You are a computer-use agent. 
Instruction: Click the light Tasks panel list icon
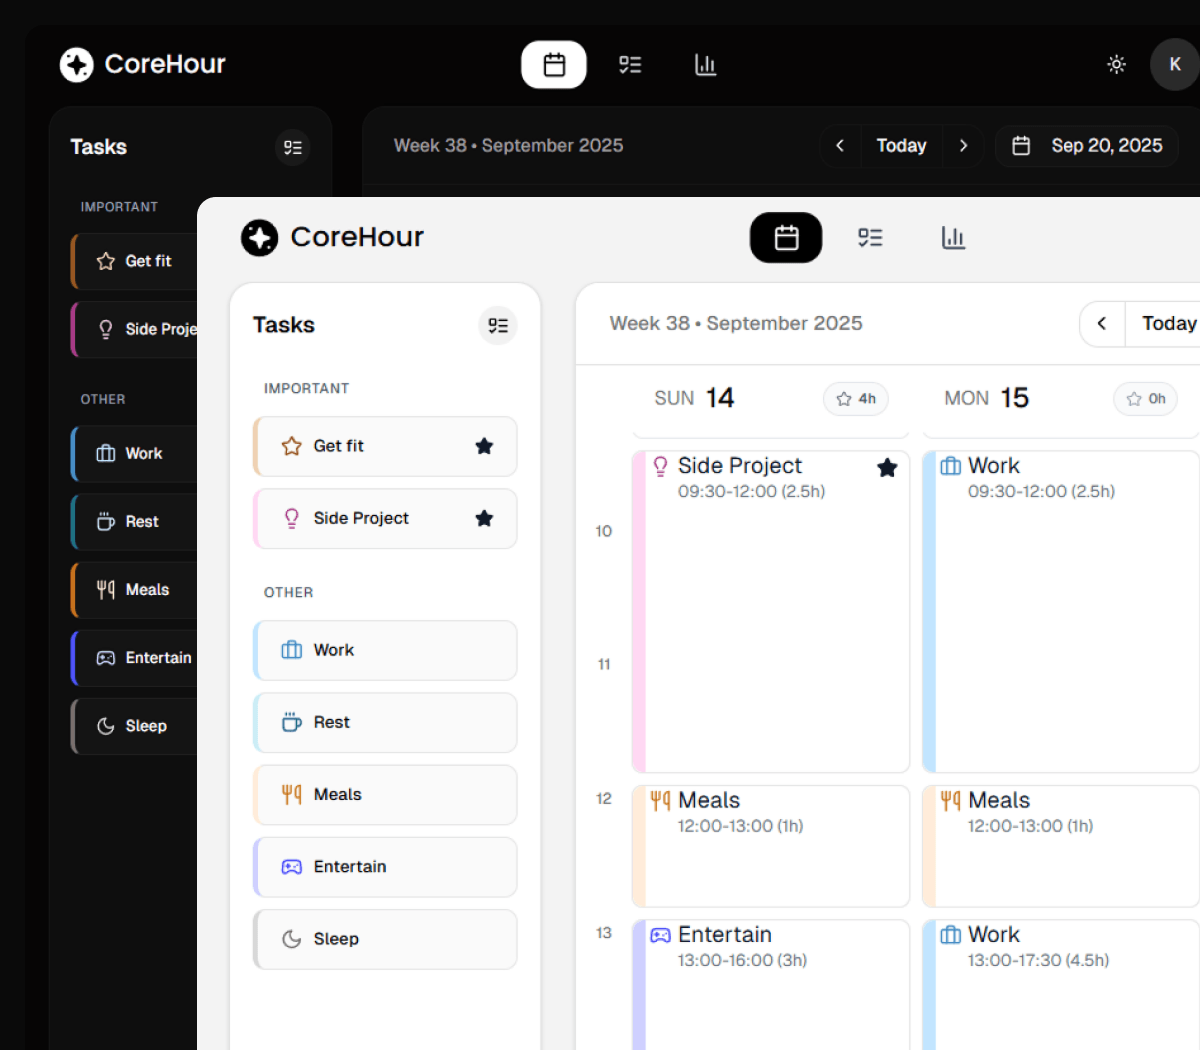tap(497, 326)
